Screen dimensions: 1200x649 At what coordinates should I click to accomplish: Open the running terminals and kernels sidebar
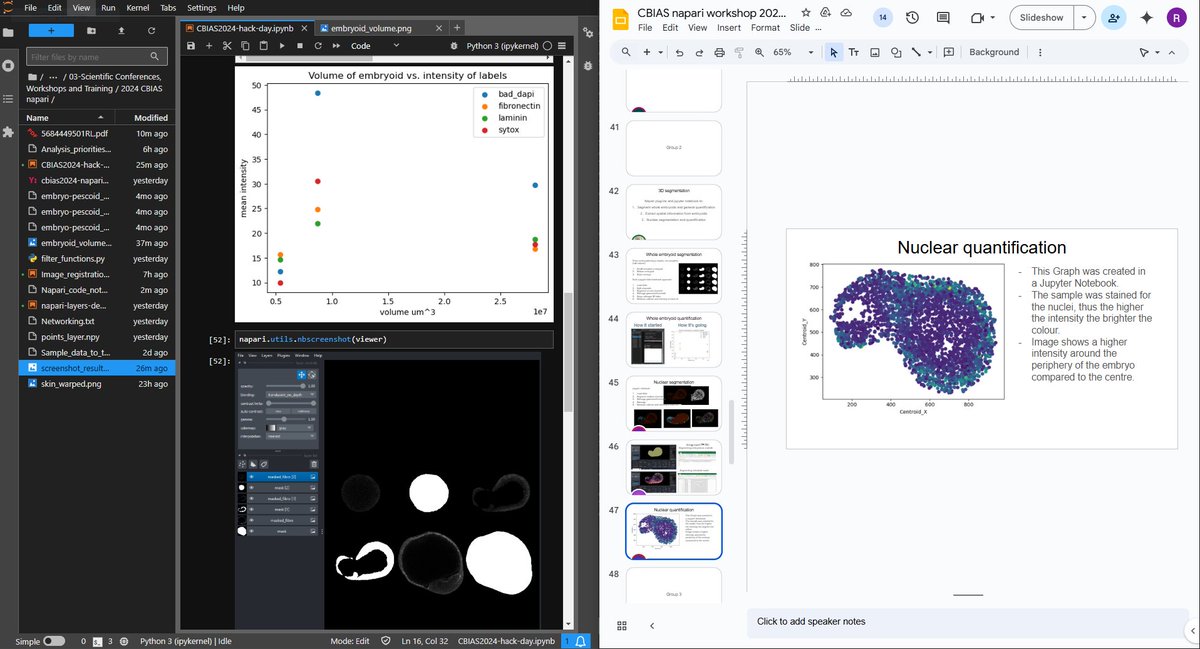point(8,65)
